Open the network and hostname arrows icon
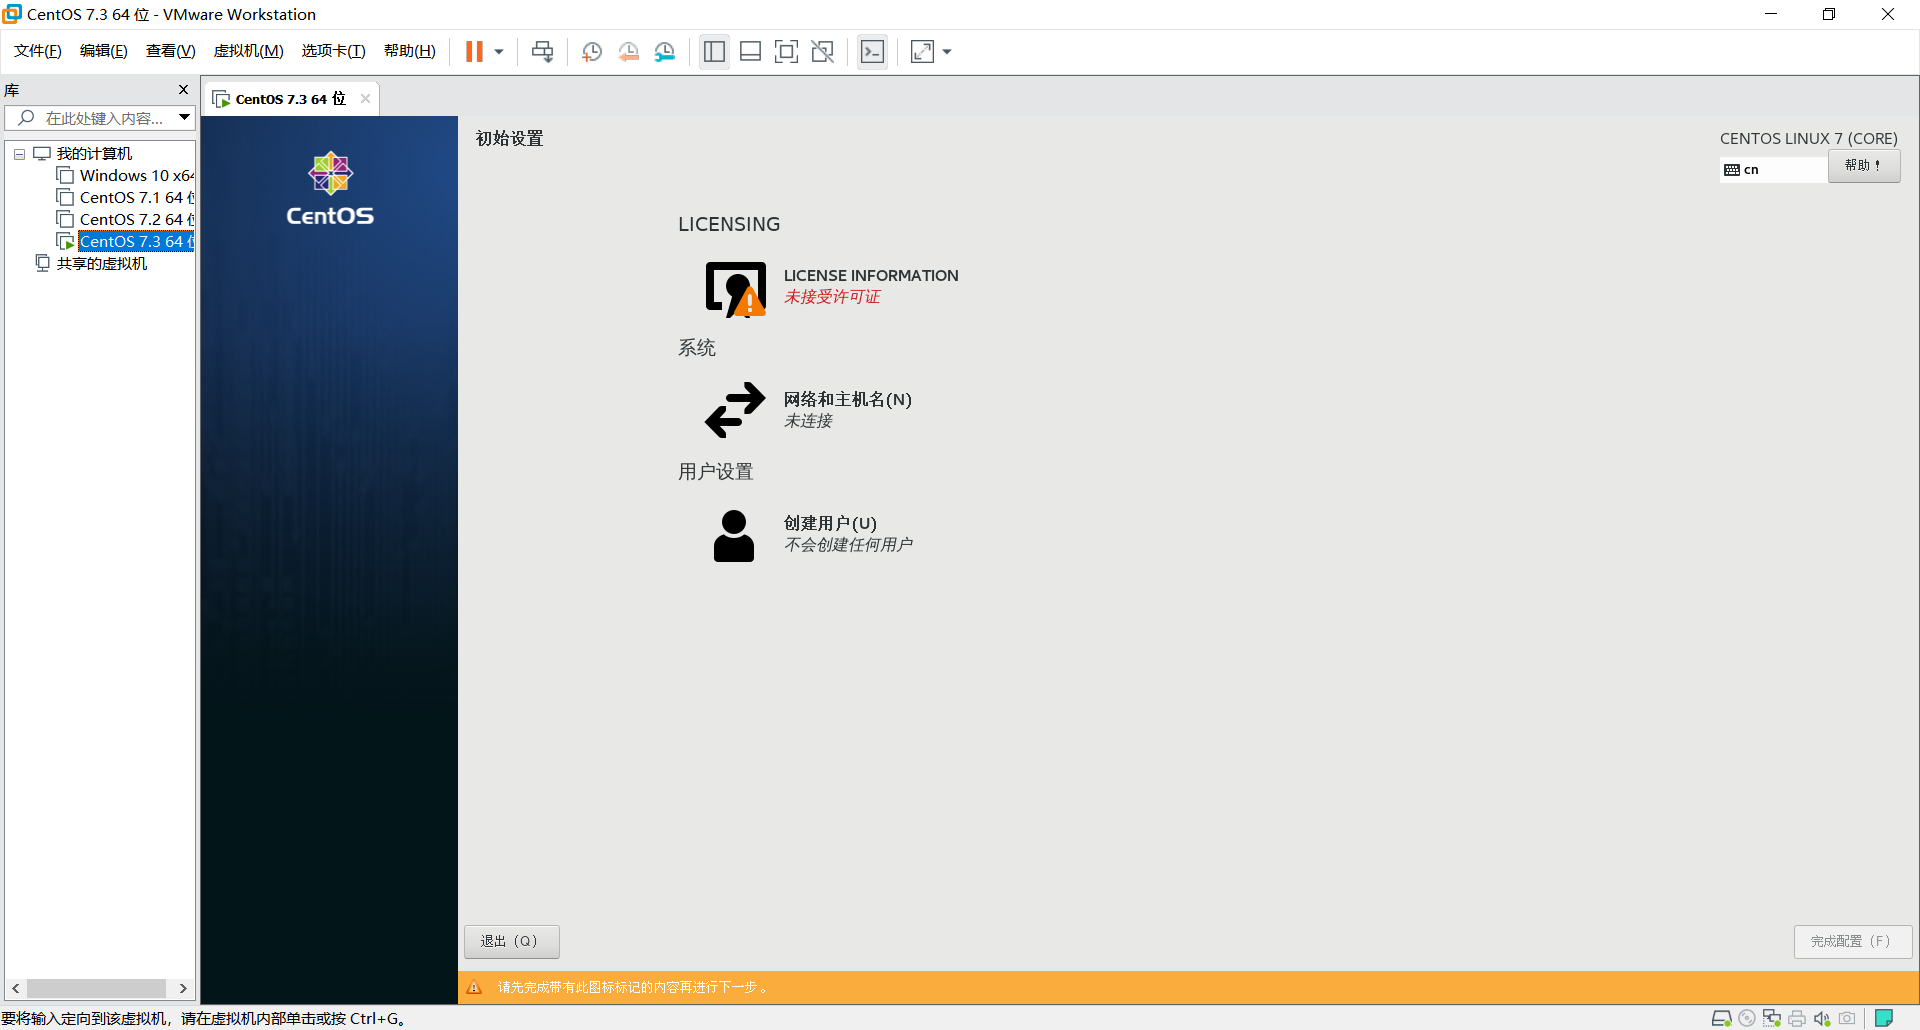The width and height of the screenshot is (1920, 1030). 735,410
